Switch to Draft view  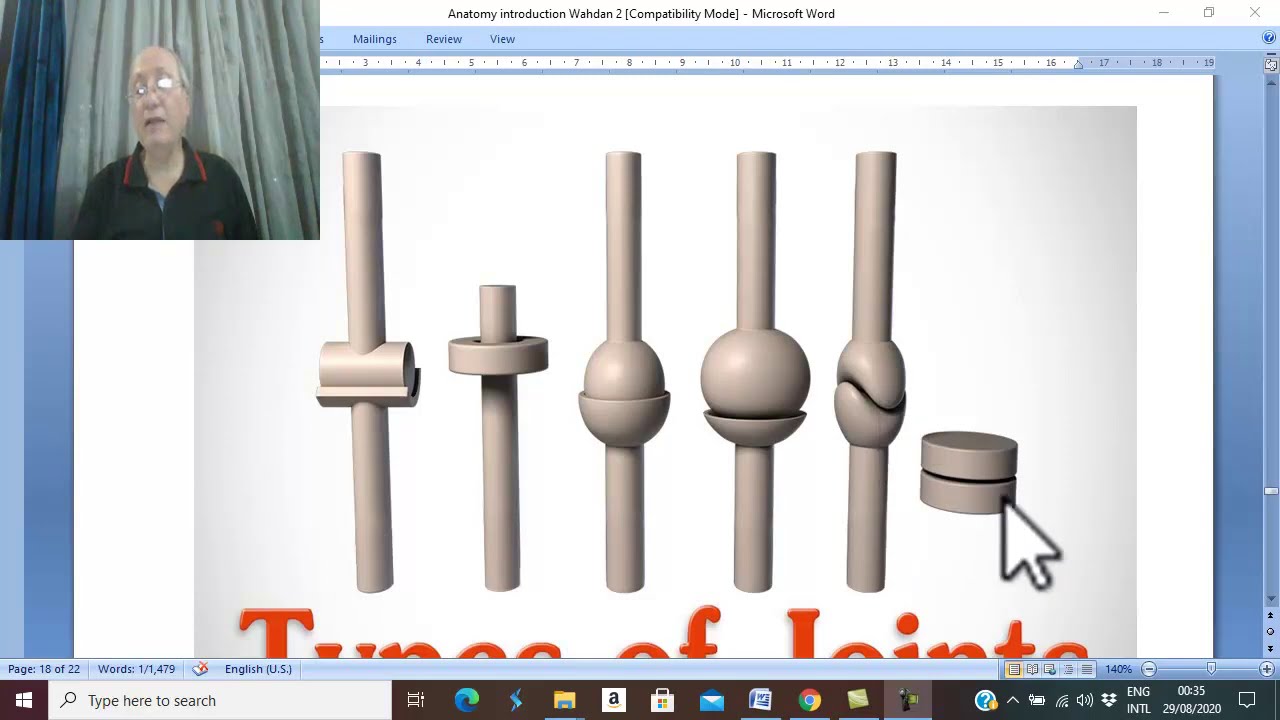click(1086, 669)
